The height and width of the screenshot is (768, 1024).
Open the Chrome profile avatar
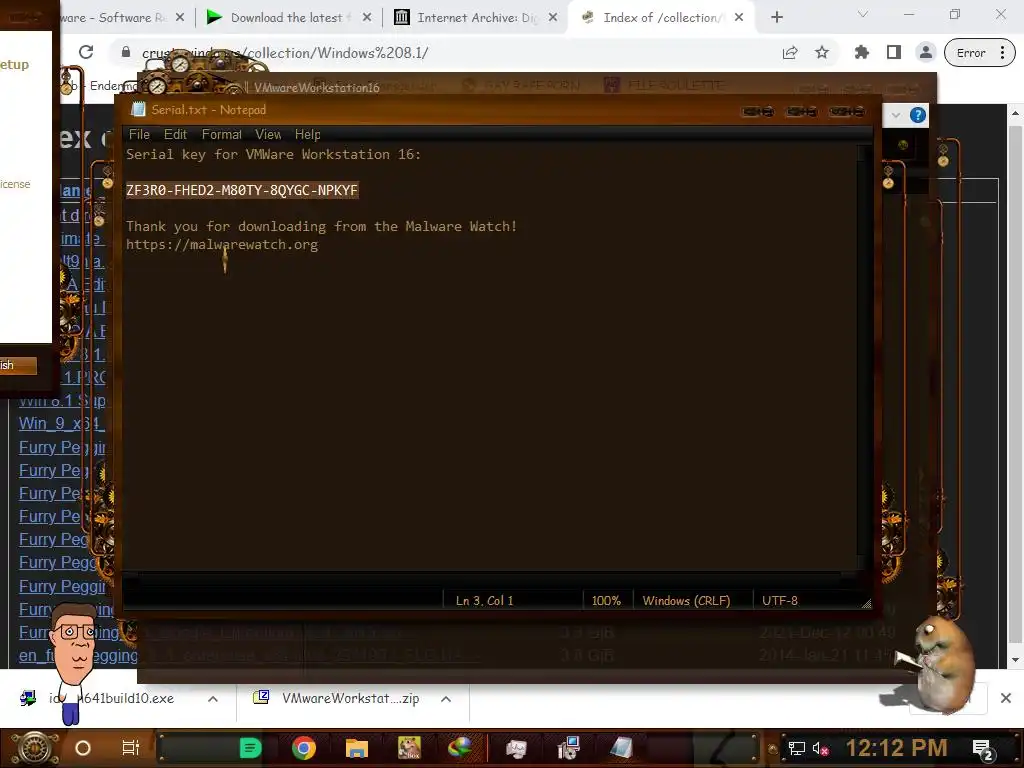coord(925,53)
